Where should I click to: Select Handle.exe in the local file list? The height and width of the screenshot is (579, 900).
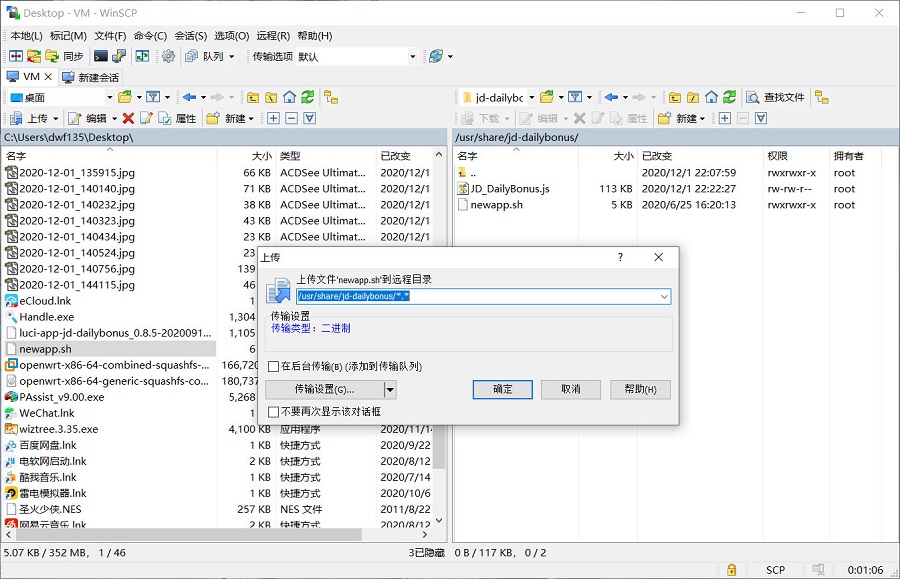tap(46, 317)
